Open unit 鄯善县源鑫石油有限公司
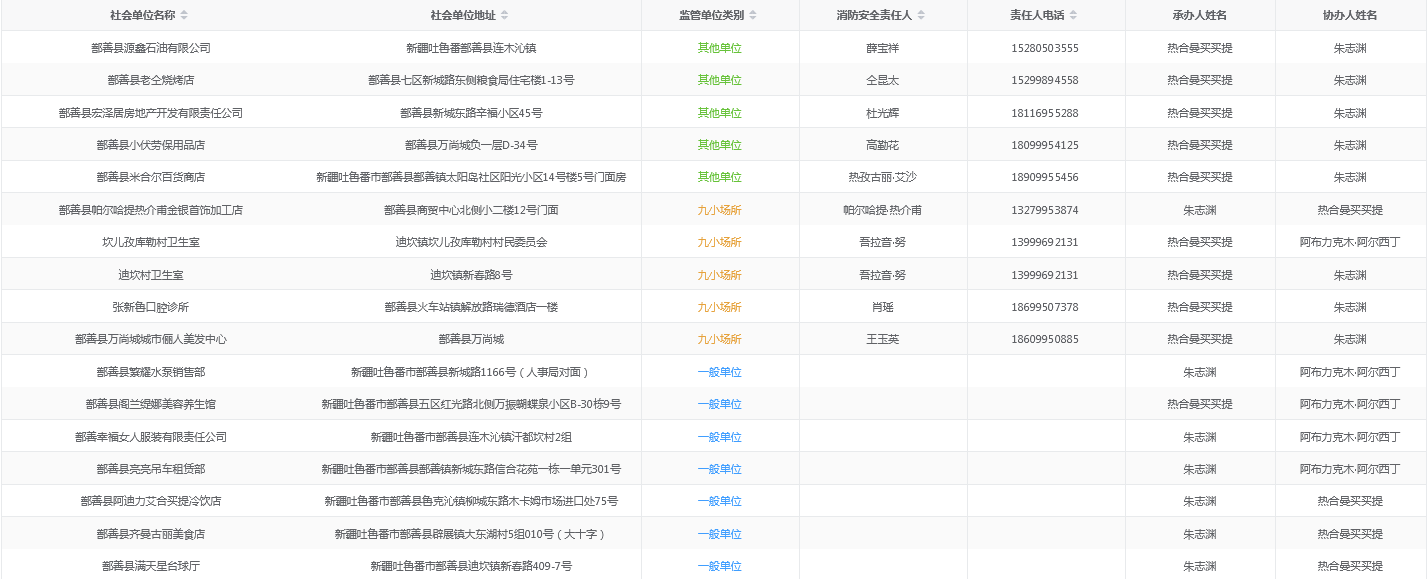Screen dimensions: 1427x579 coord(150,48)
